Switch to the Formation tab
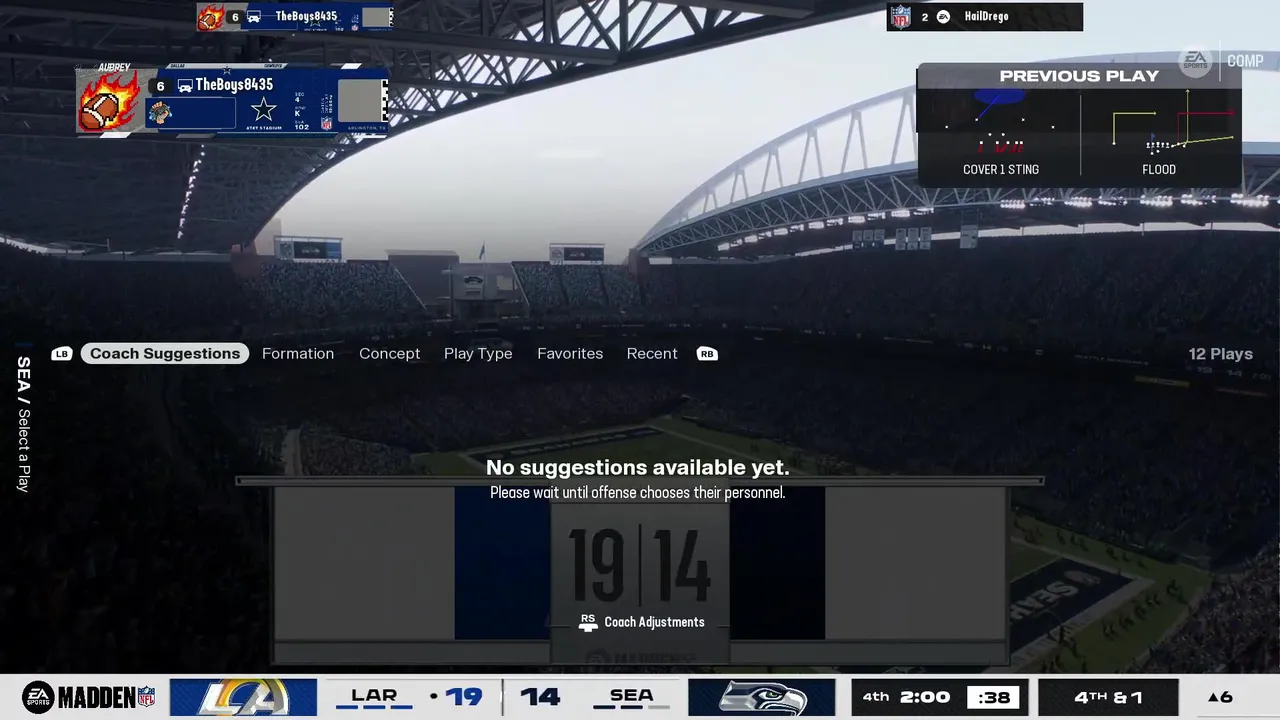1280x720 pixels. pos(298,354)
